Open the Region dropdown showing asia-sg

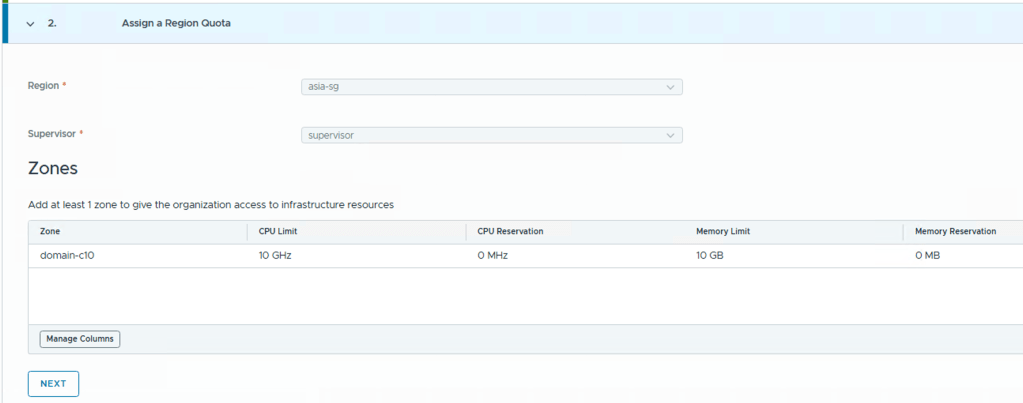tap(491, 87)
